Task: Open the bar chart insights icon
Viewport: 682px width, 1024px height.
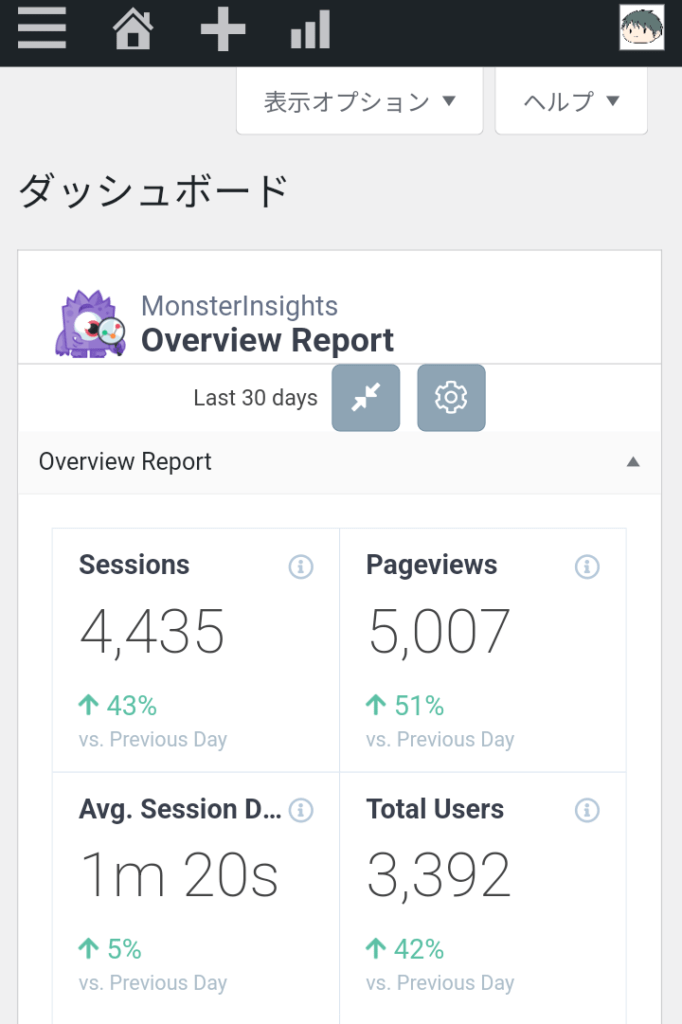Action: (310, 30)
